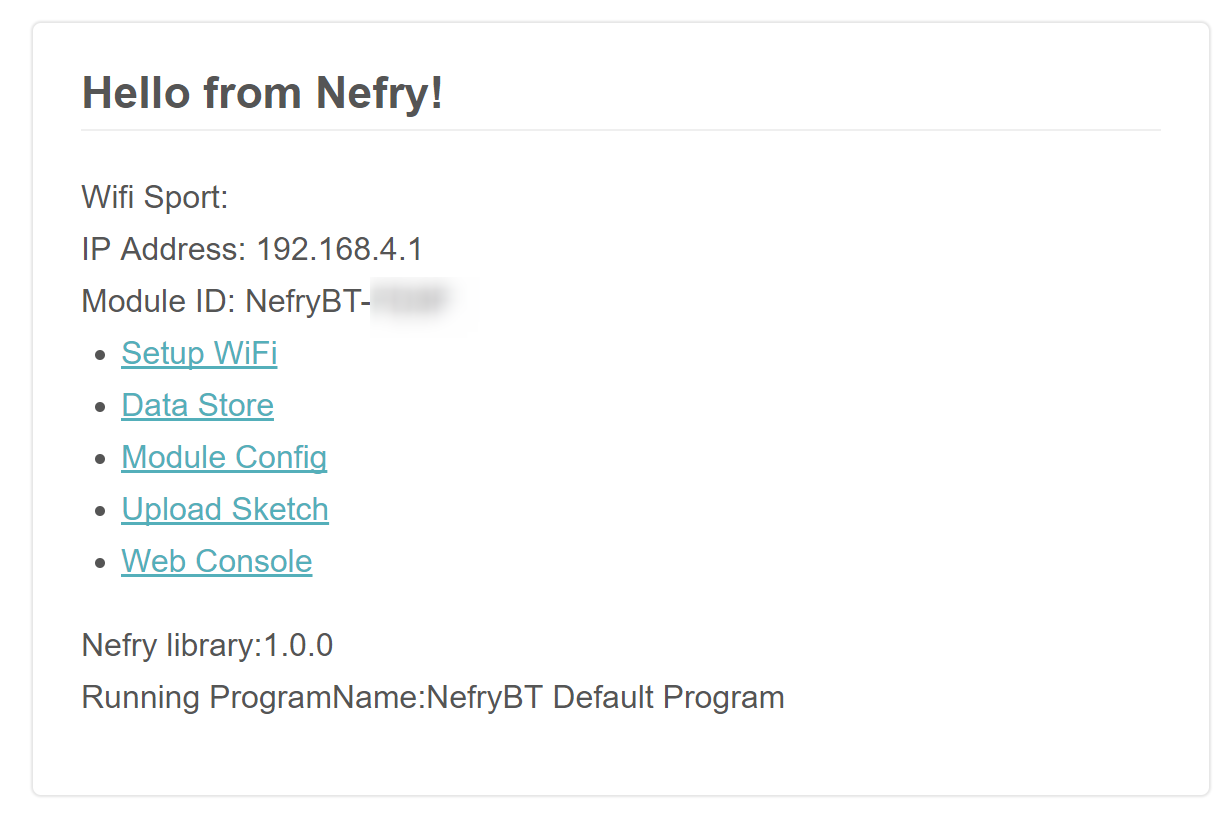Image resolution: width=1229 pixels, height=826 pixels.
Task: Click the "Module ID:" label
Action: click(x=159, y=302)
